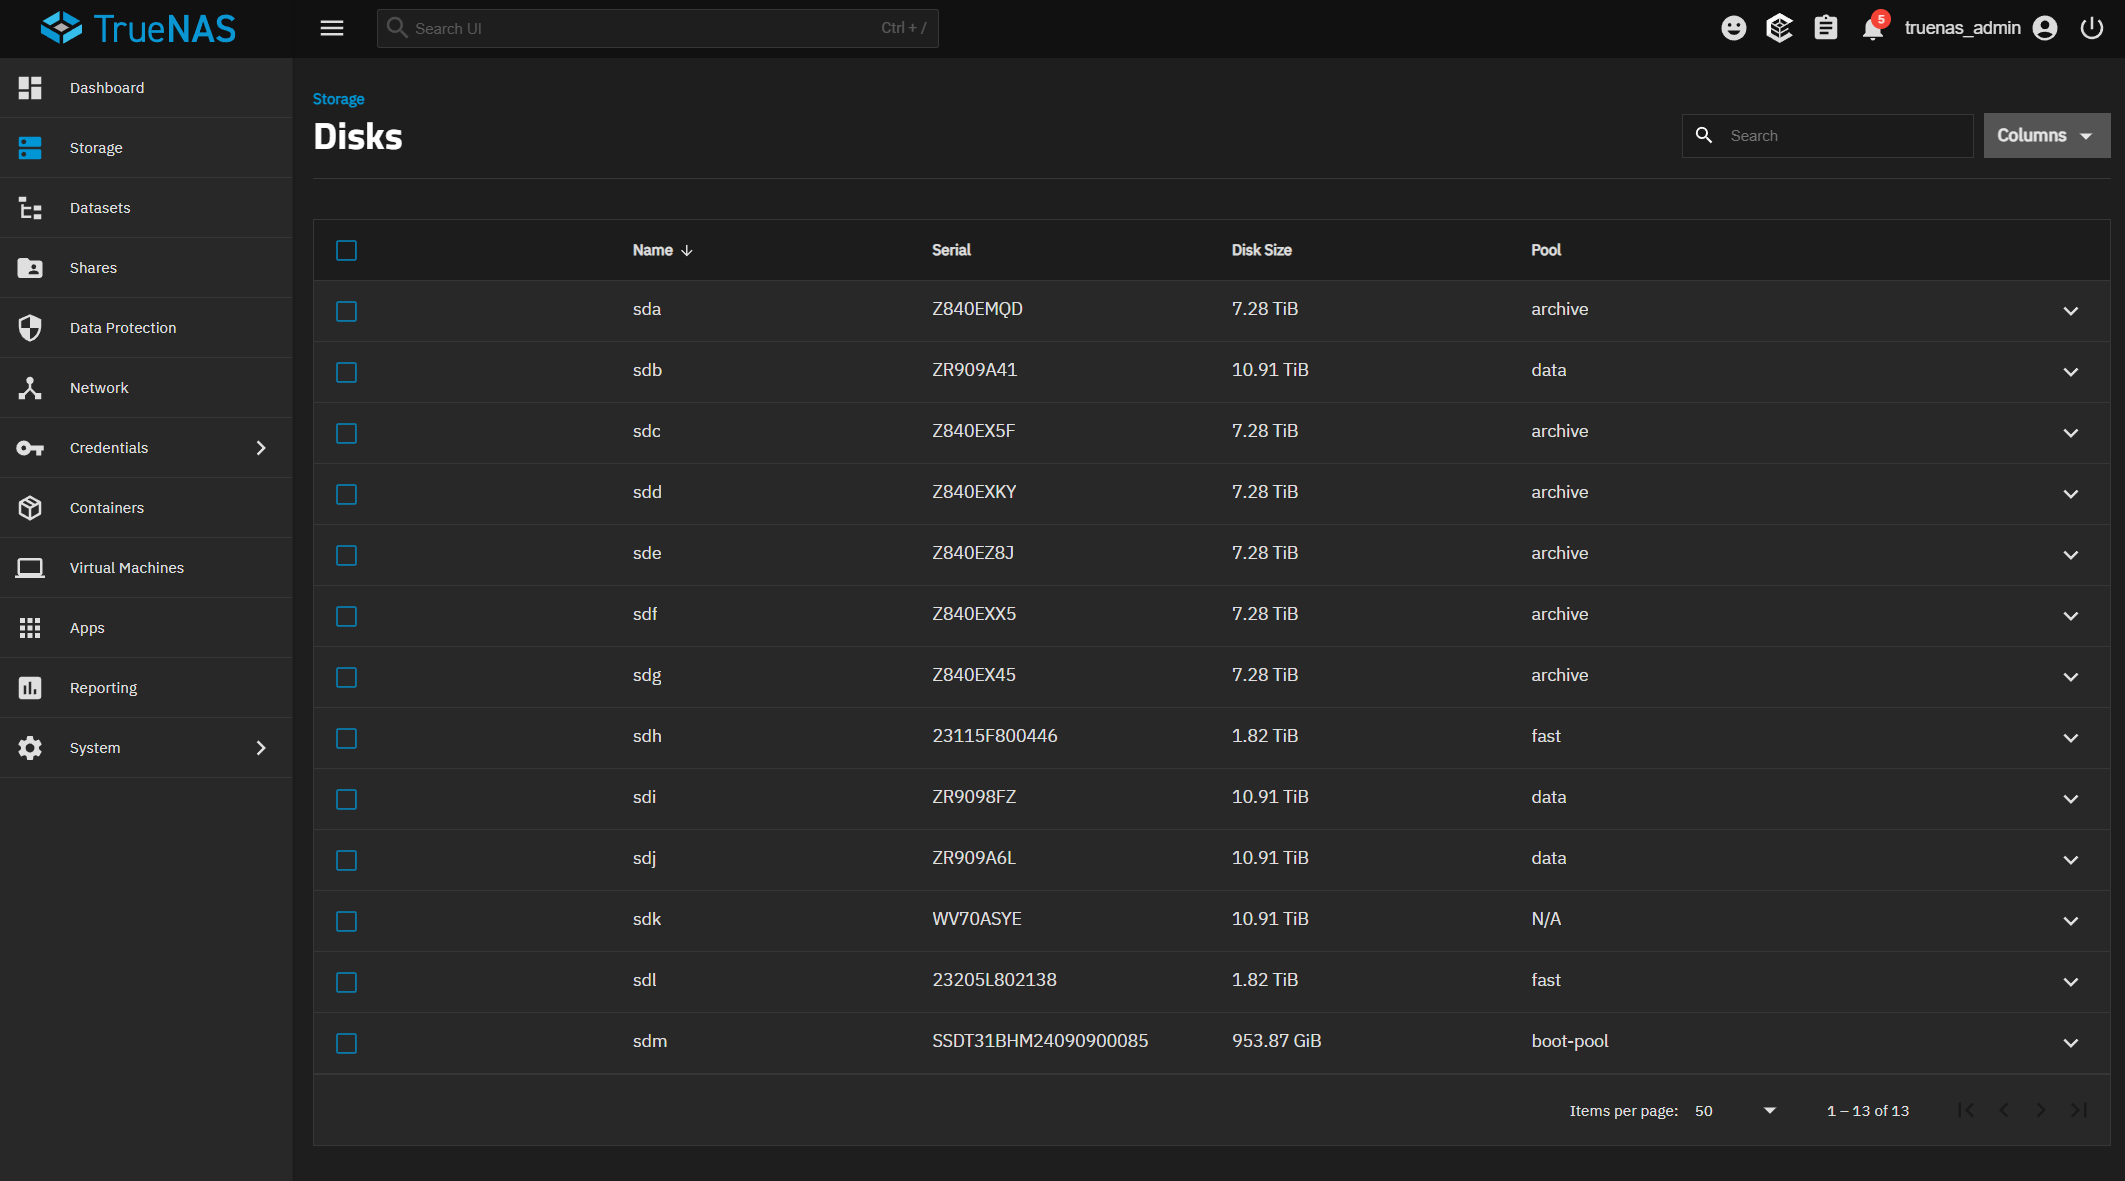This screenshot has width=2125, height=1181.
Task: Open the items per page dropdown
Action: pos(1735,1111)
